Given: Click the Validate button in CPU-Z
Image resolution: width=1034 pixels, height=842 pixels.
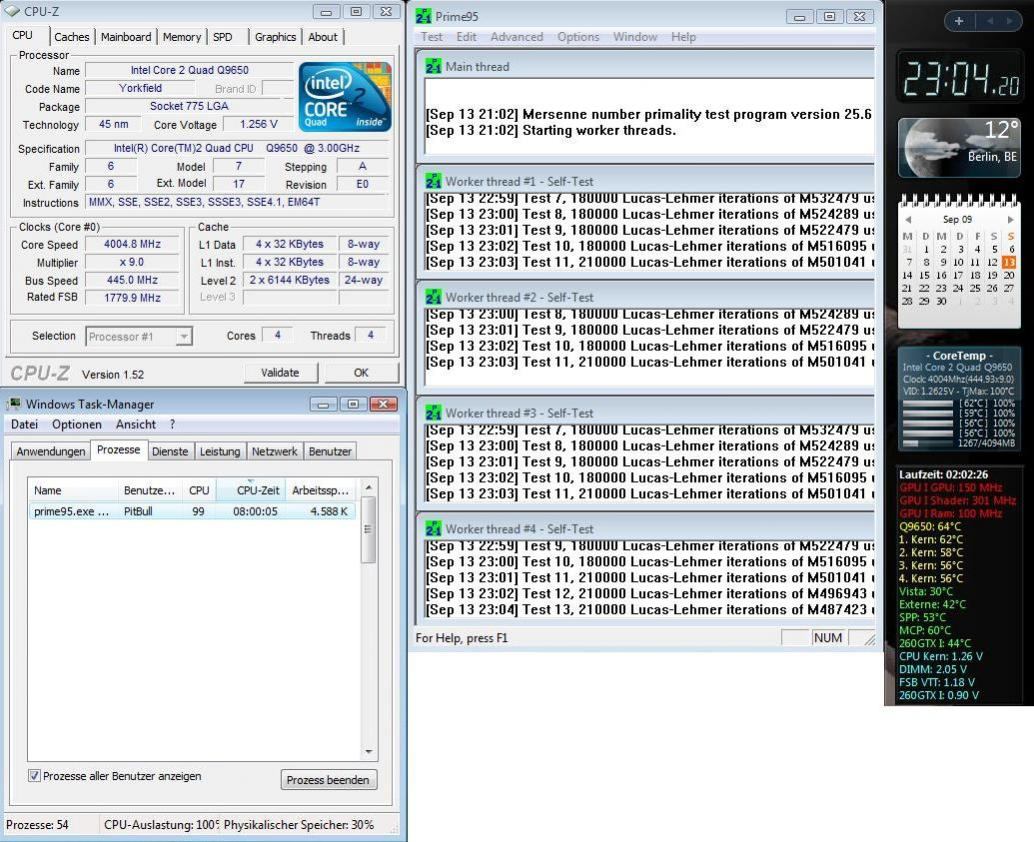Looking at the screenshot, I should [280, 373].
